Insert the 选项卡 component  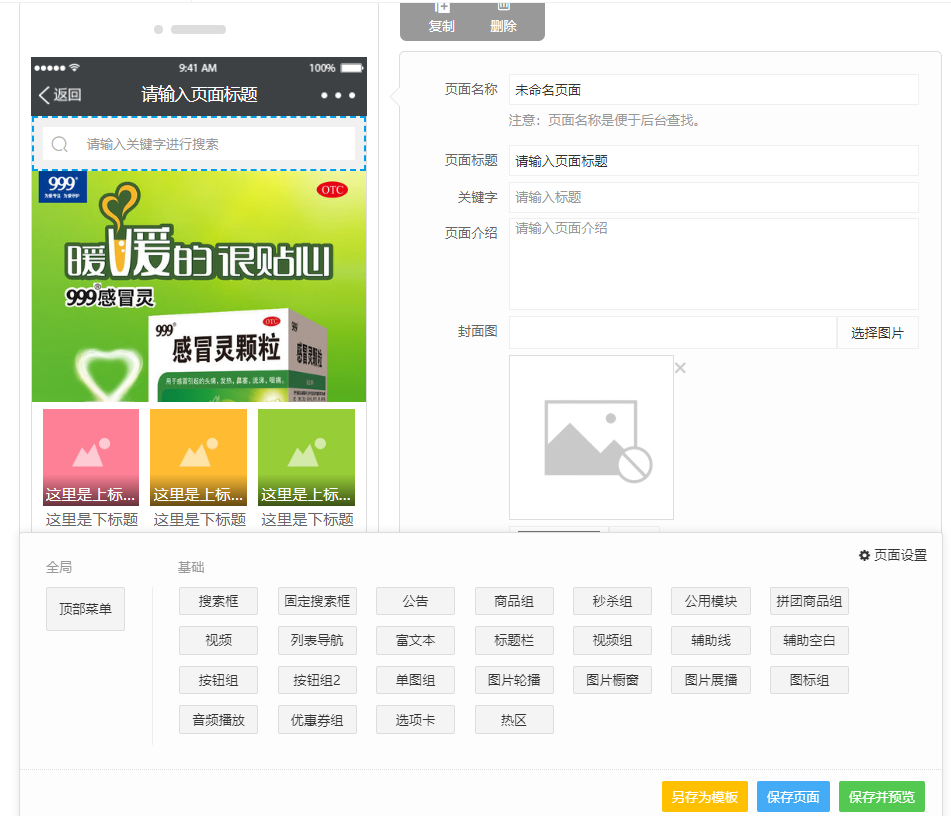click(415, 720)
